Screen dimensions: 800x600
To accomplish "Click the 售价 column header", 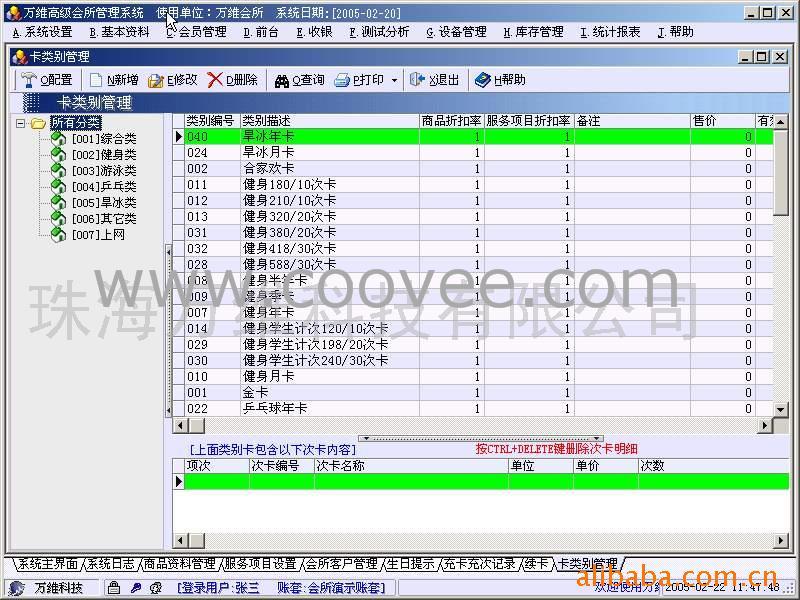I will pyautogui.click(x=723, y=121).
